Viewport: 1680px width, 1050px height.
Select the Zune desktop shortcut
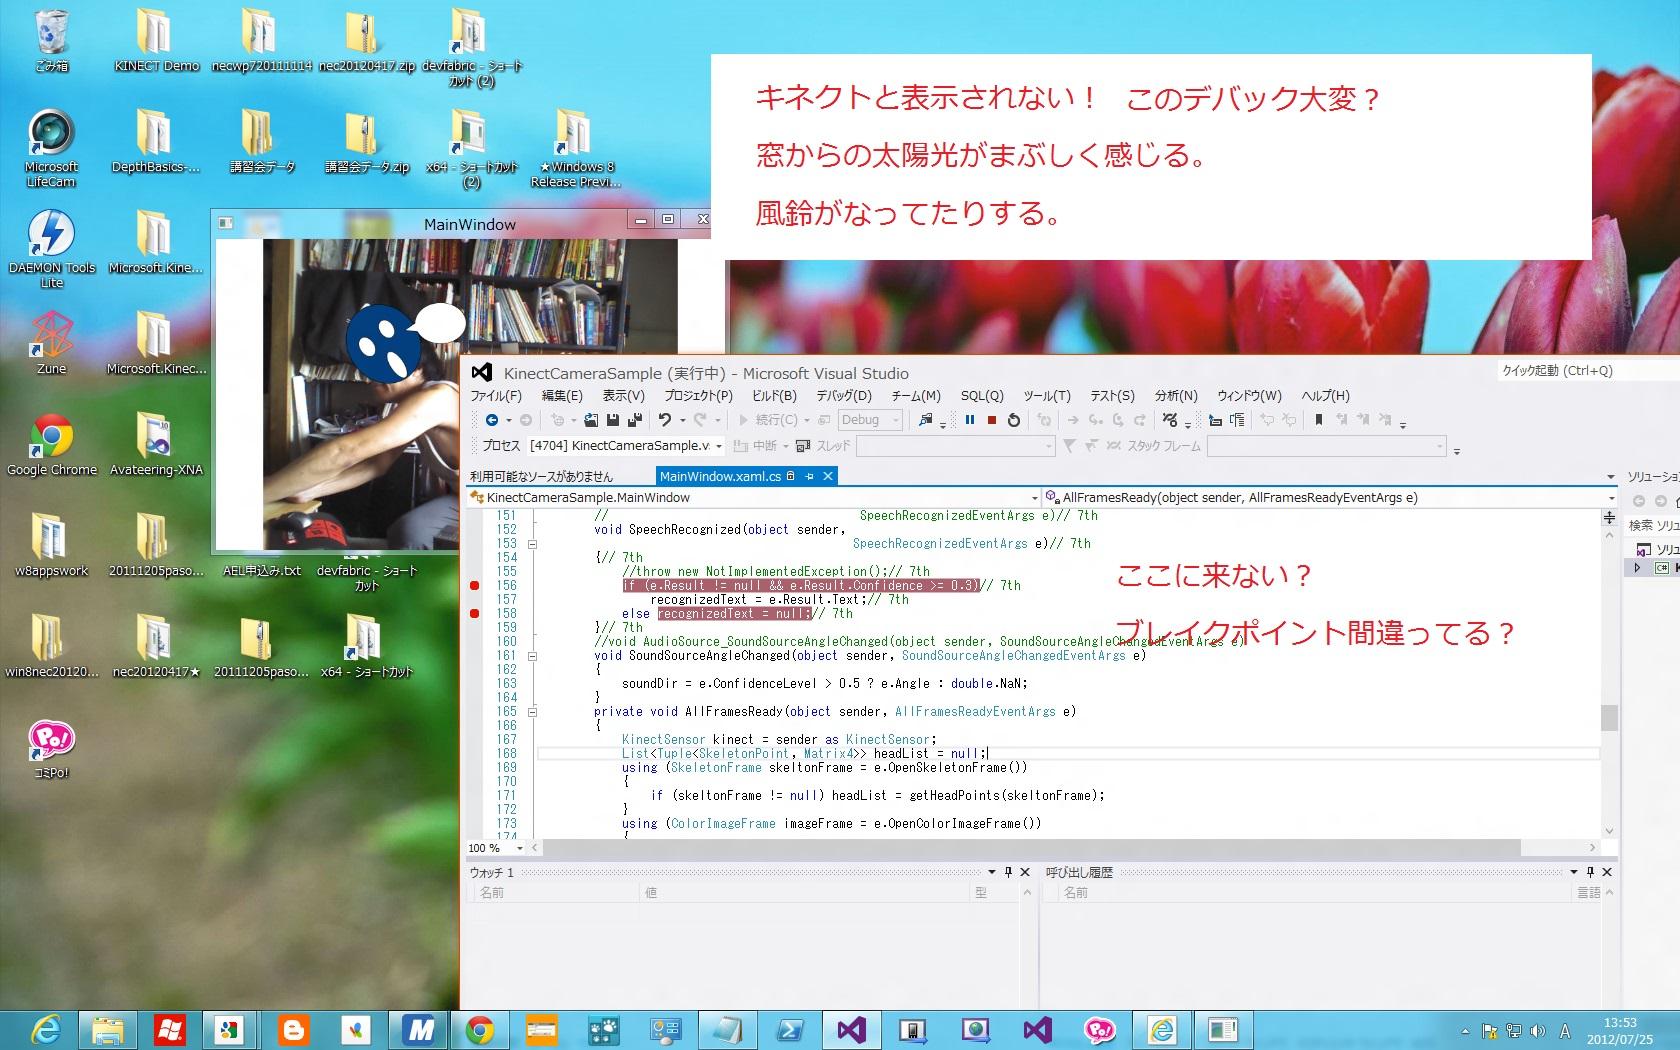click(x=52, y=343)
